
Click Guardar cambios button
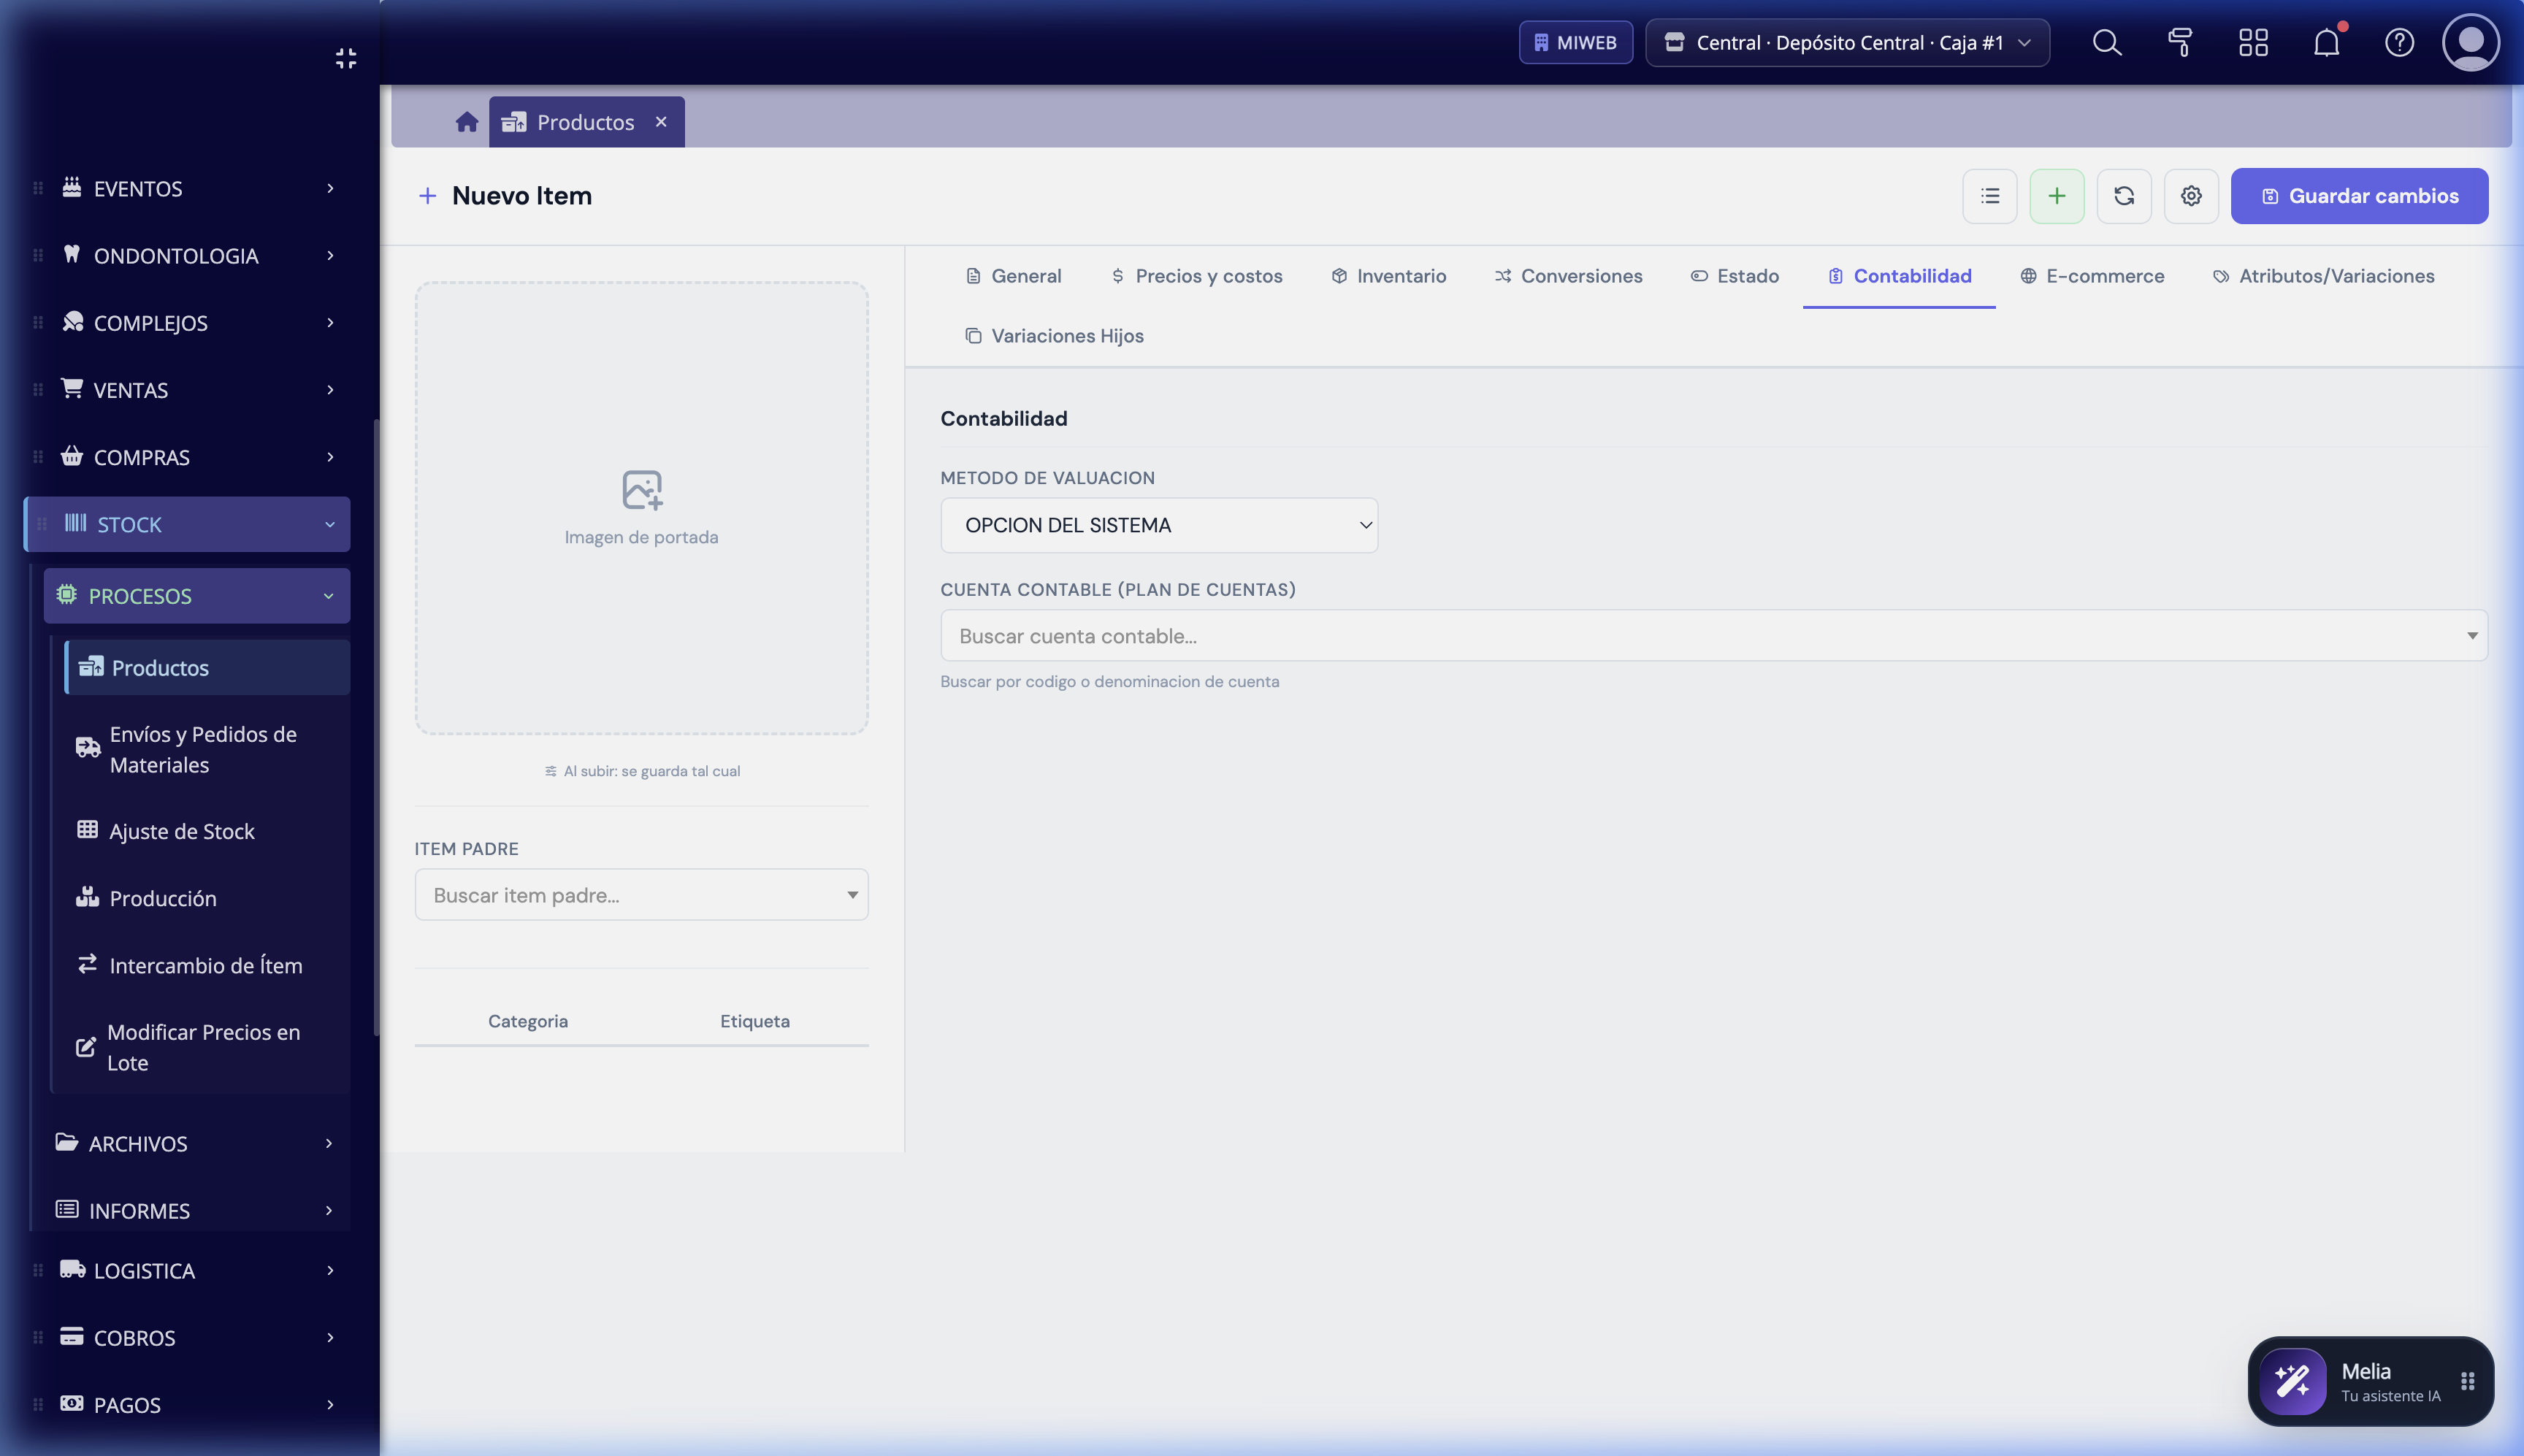point(2359,196)
